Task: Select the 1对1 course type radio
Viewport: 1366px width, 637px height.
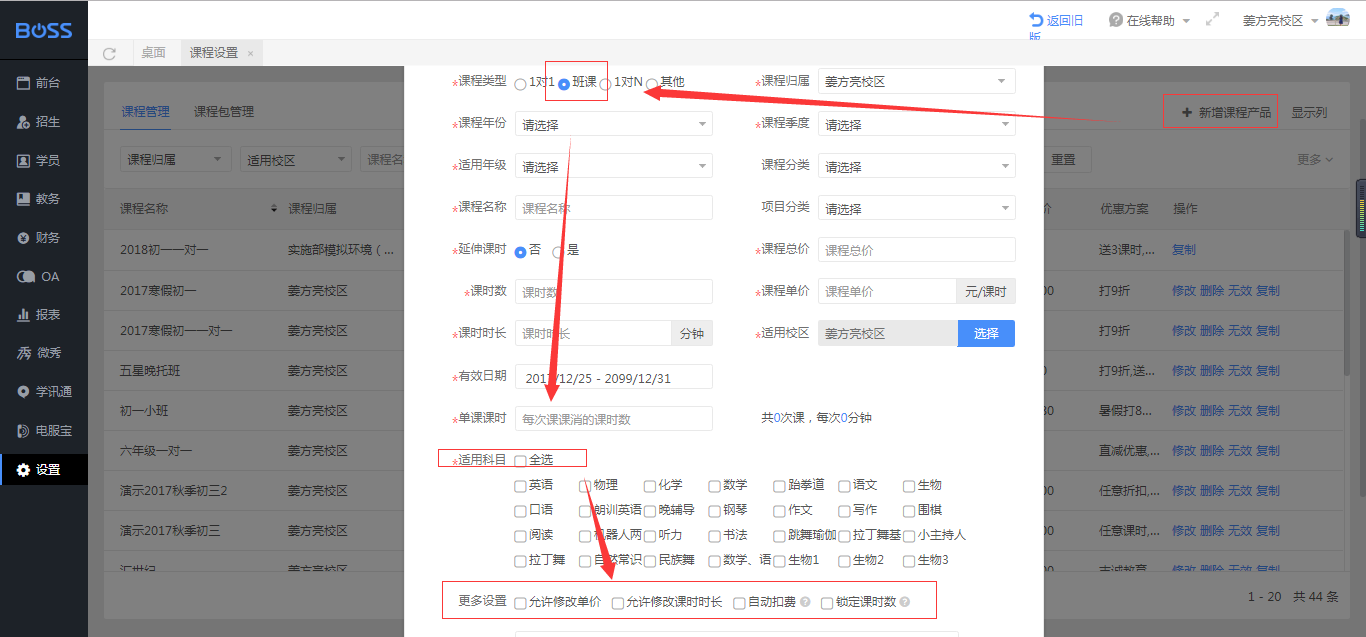Action: 520,84
